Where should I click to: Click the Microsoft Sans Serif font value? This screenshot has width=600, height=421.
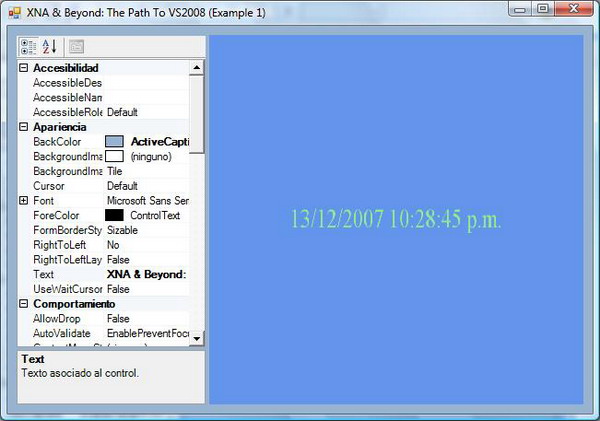pos(148,201)
